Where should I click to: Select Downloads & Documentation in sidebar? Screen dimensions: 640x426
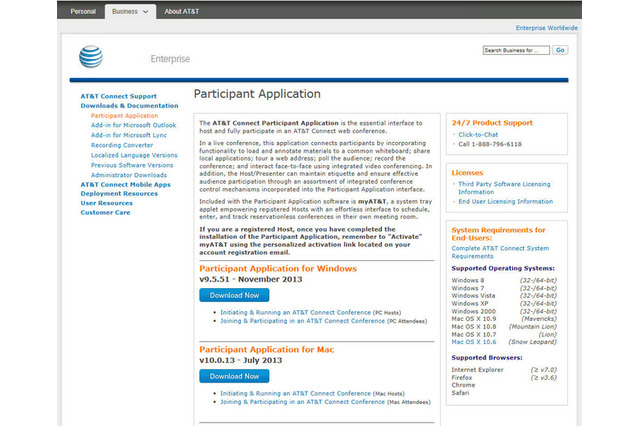129,106
